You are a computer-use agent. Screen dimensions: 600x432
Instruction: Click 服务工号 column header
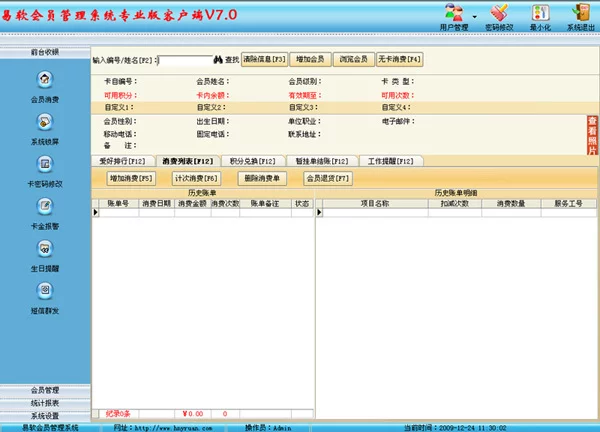click(569, 204)
